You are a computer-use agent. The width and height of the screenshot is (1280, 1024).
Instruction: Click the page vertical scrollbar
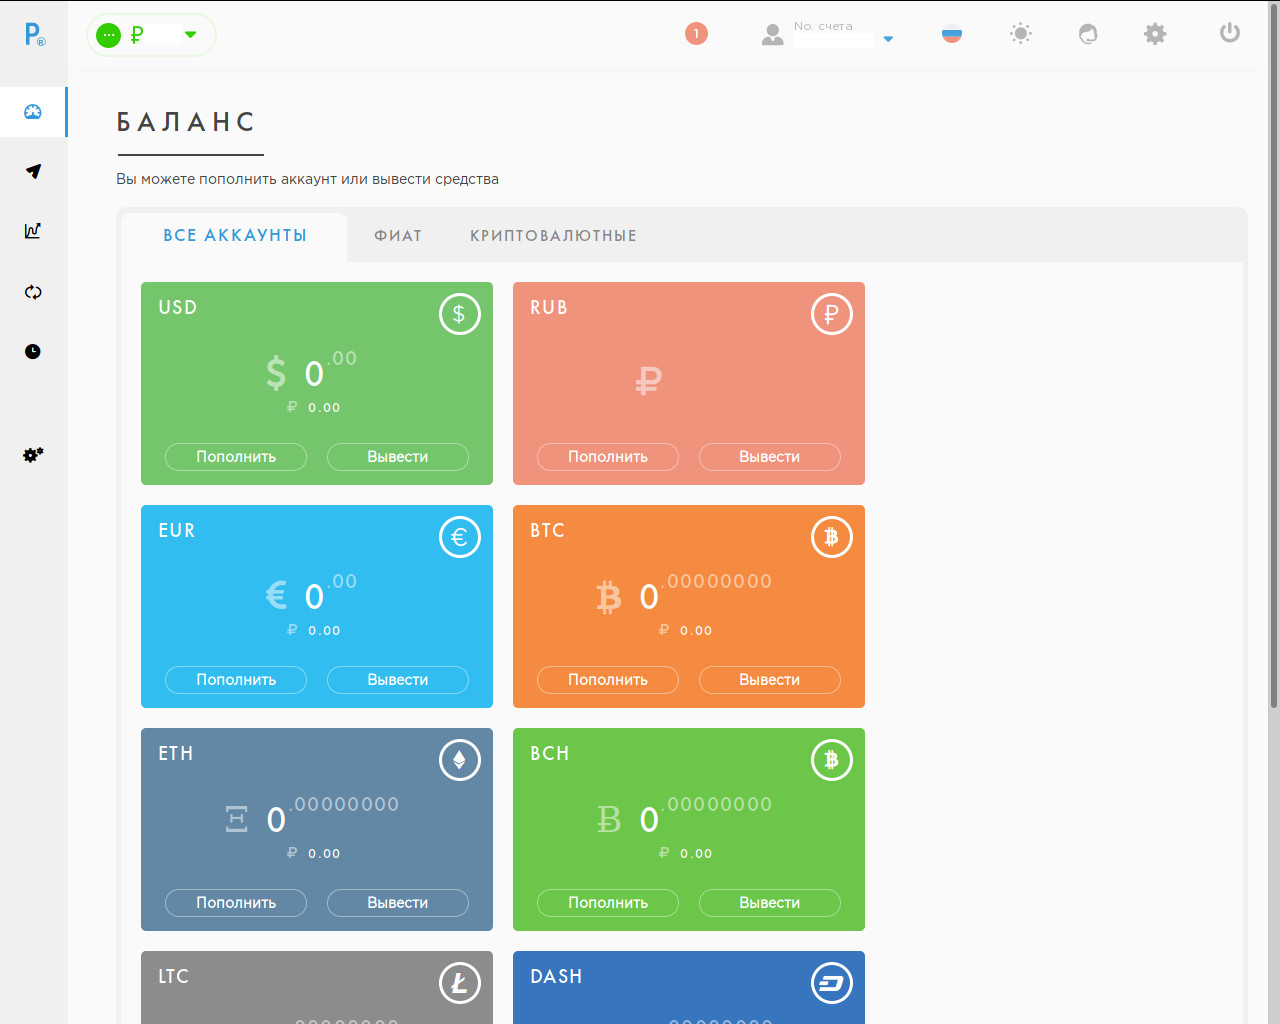(x=1273, y=355)
